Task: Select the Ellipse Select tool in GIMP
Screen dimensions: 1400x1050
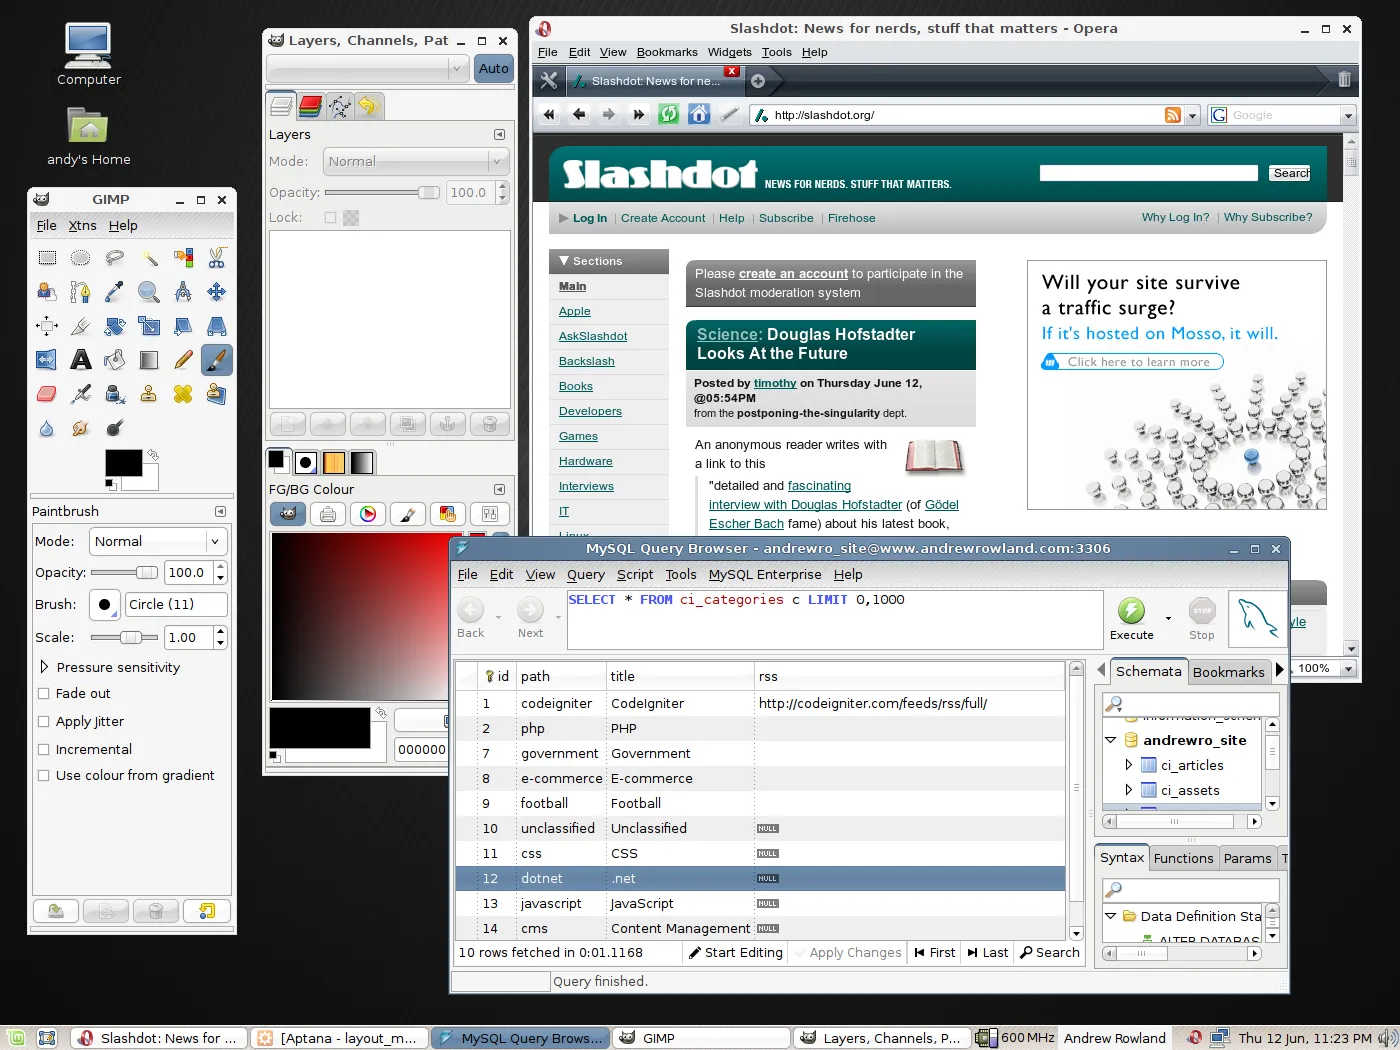Action: [81, 258]
